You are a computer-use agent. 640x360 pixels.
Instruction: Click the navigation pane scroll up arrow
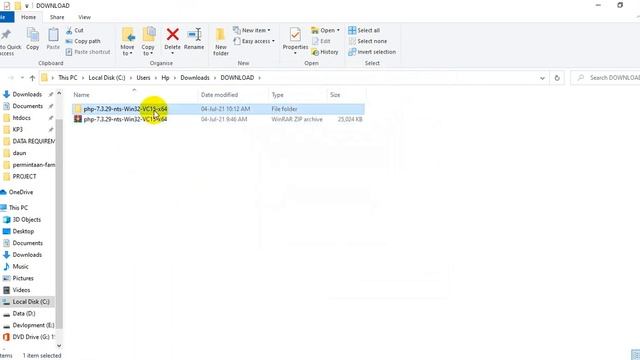pos(59,93)
